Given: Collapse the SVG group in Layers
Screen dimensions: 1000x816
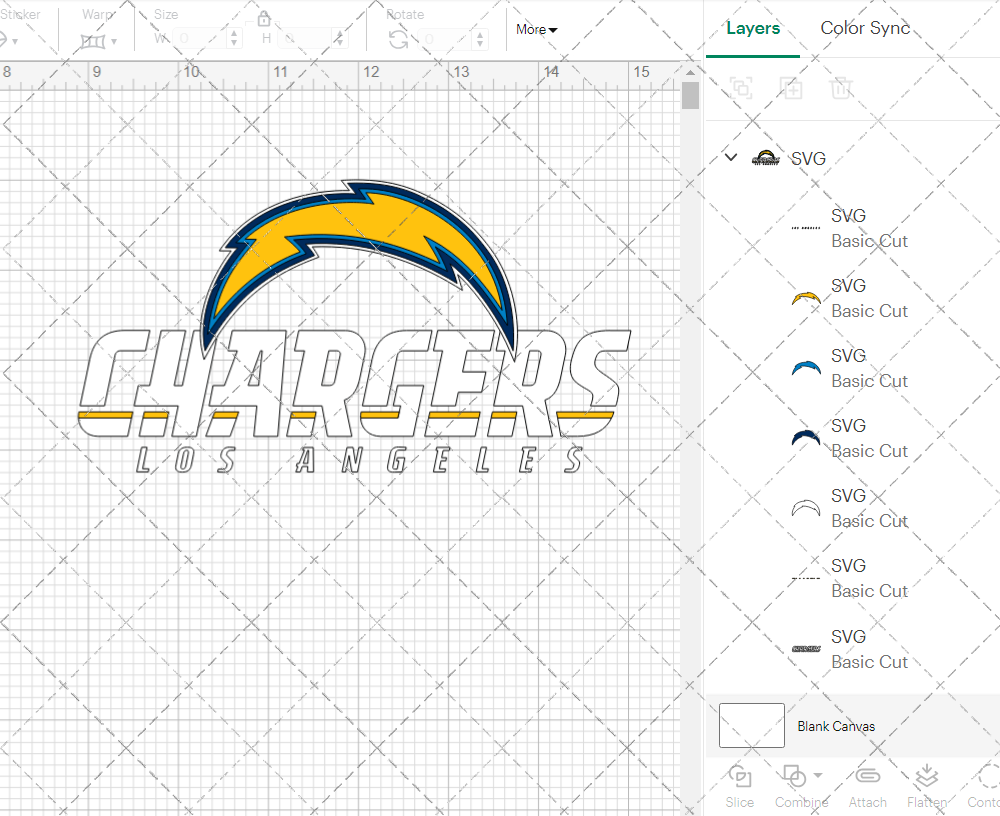Looking at the screenshot, I should point(731,158).
